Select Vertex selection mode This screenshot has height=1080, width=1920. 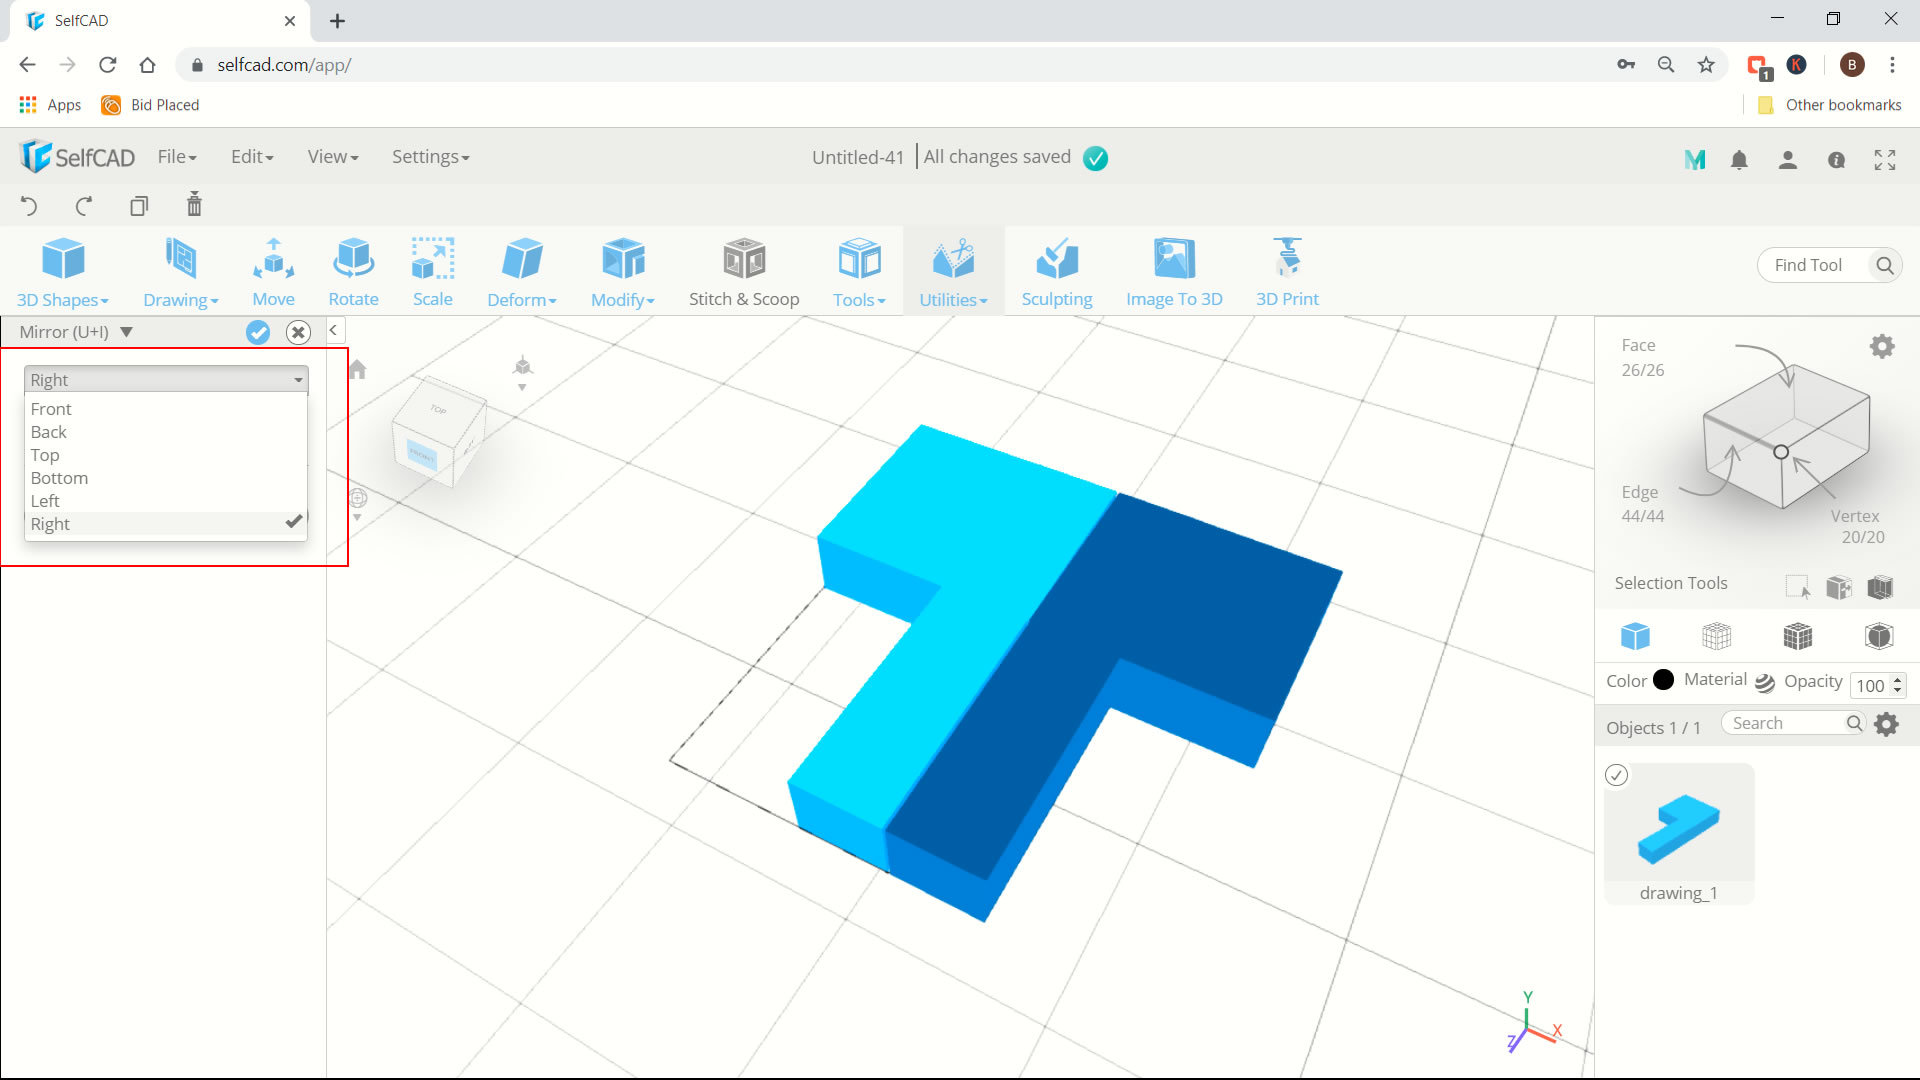pos(1858,526)
